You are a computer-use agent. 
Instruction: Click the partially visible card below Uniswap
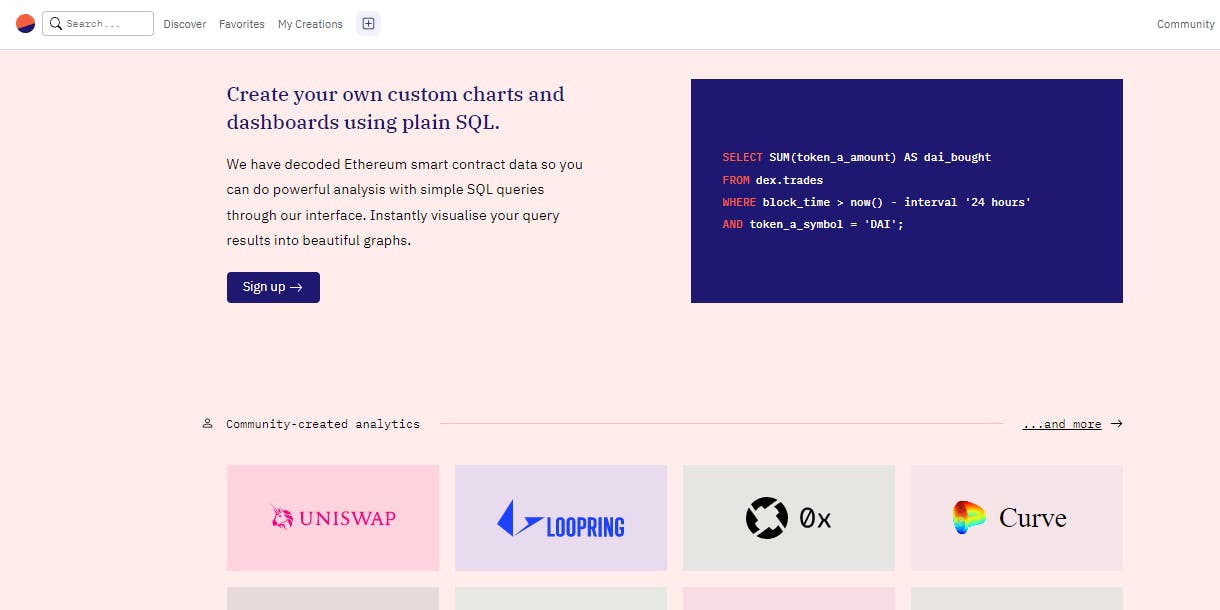333,598
